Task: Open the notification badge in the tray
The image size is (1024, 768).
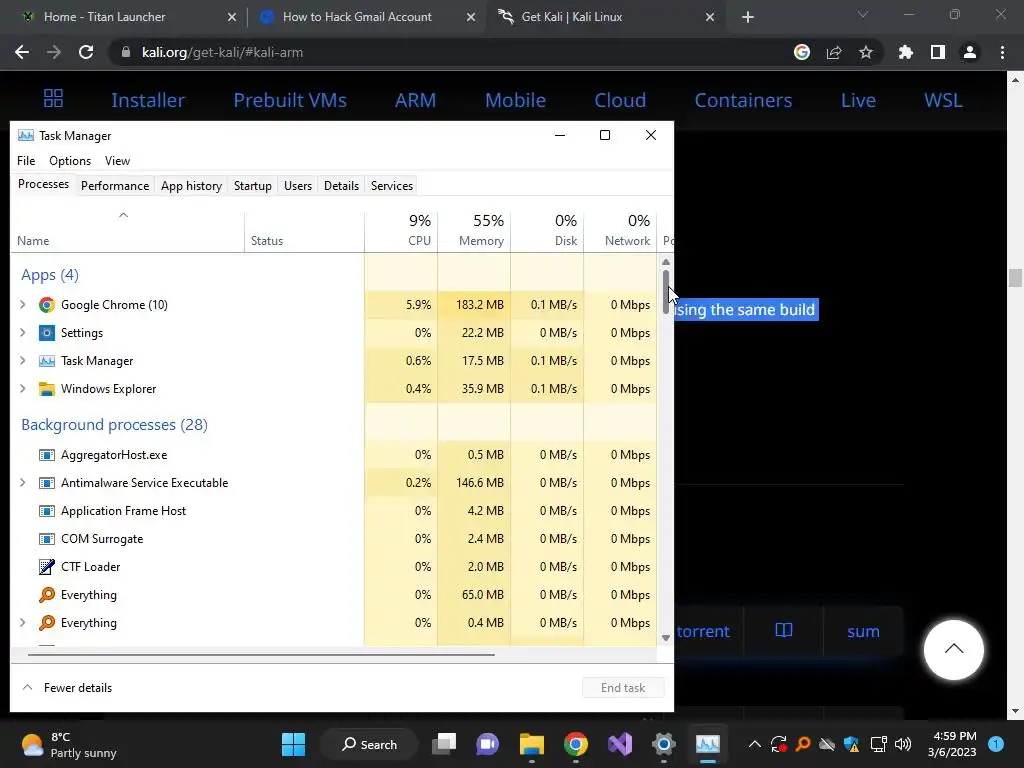Action: coord(996,744)
